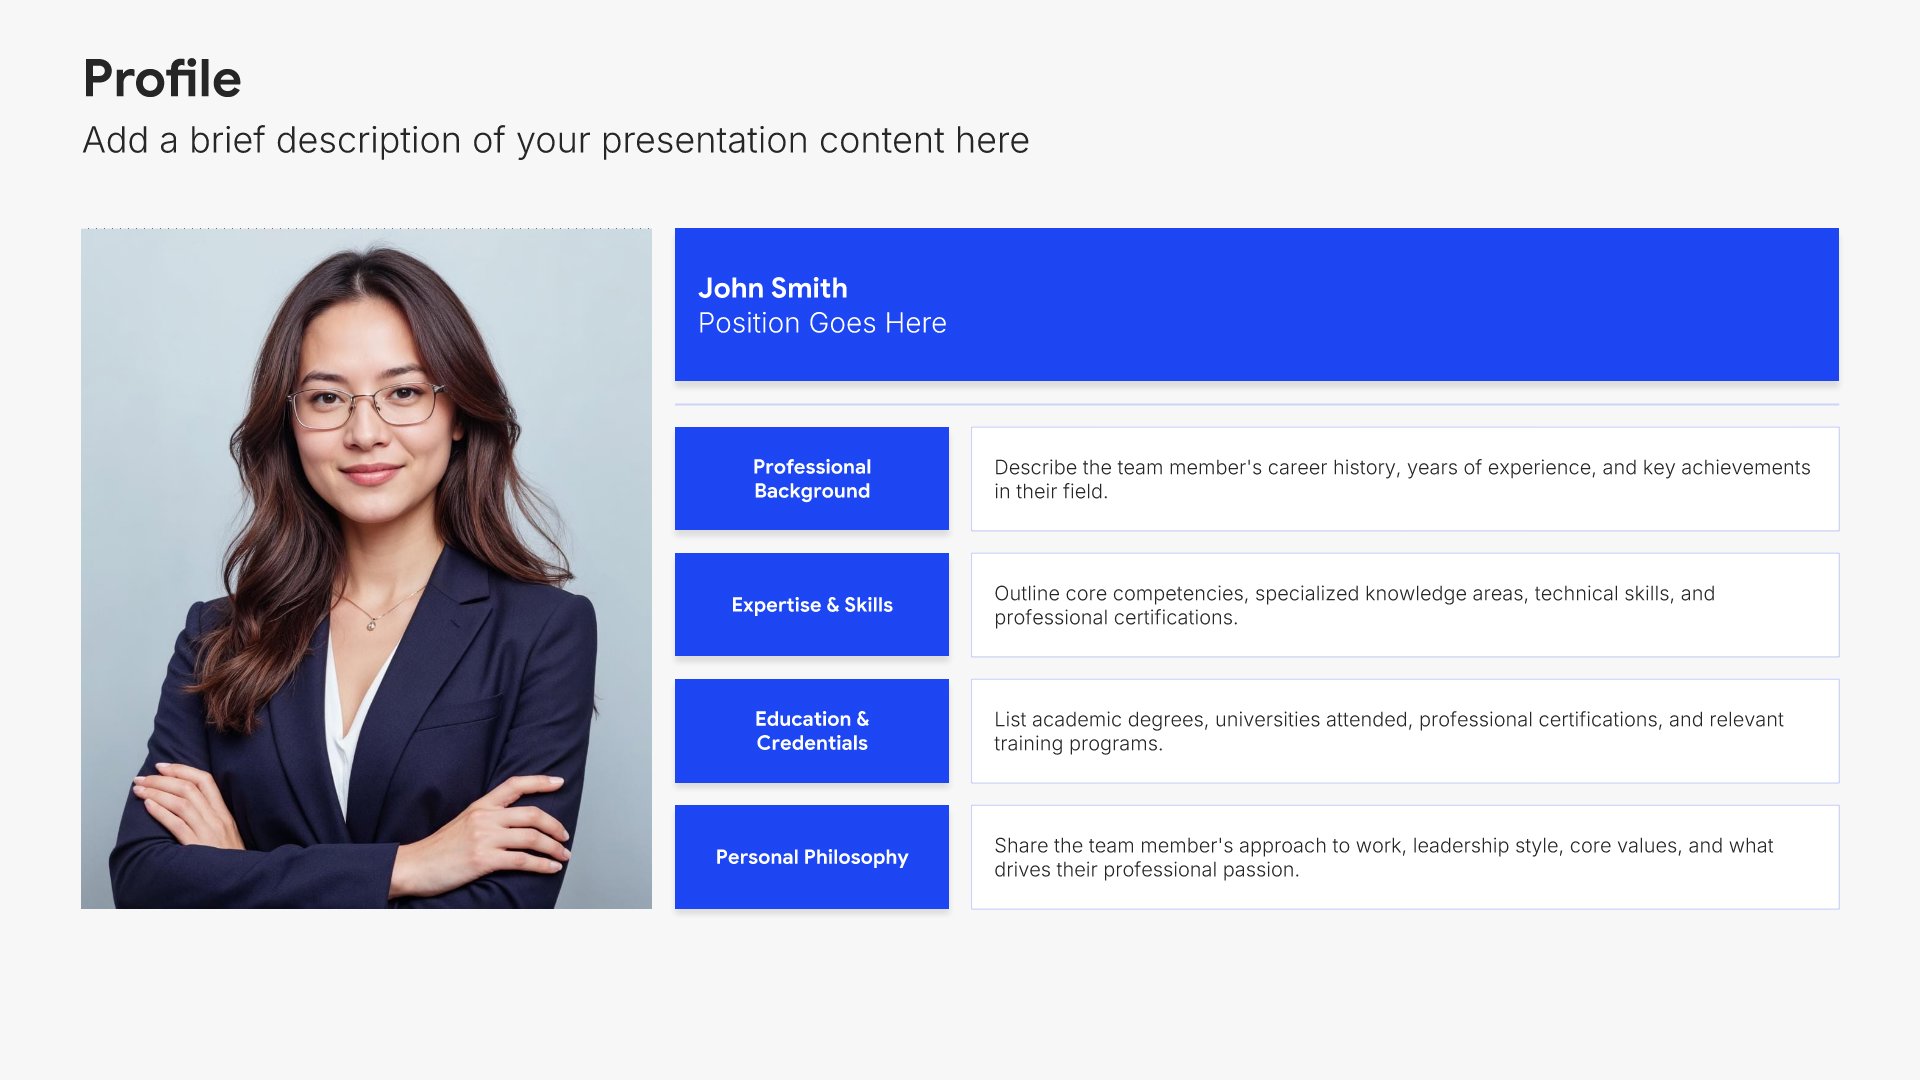Select the woman's portrait photo
This screenshot has width=1920, height=1080.
point(366,568)
